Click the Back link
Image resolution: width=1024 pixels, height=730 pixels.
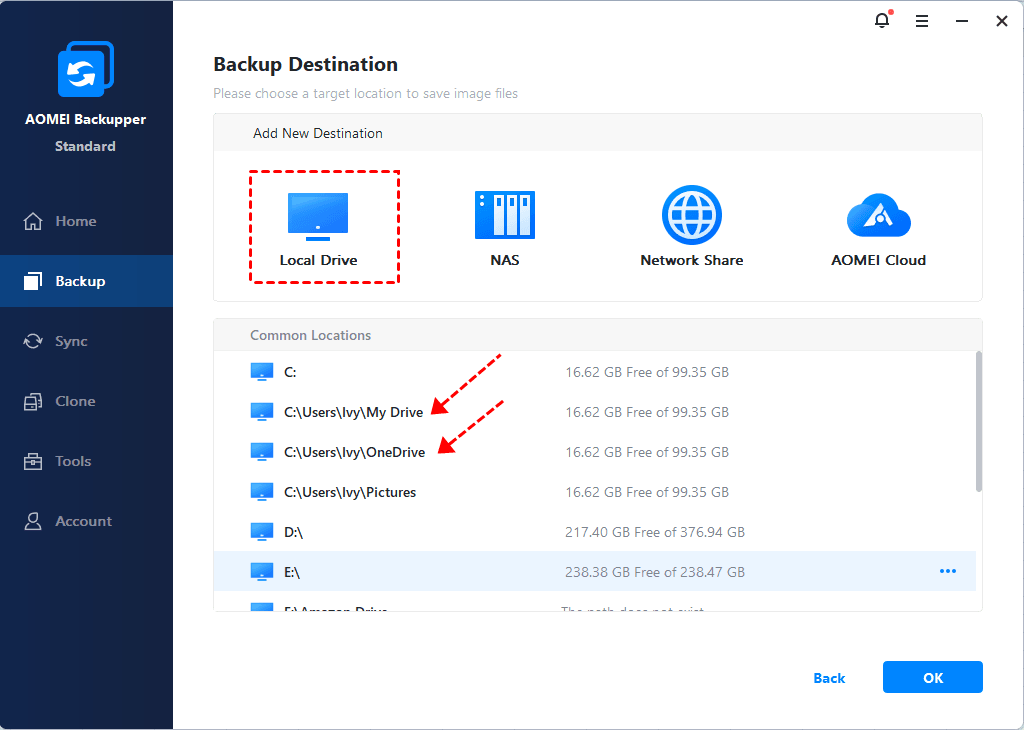pos(829,678)
